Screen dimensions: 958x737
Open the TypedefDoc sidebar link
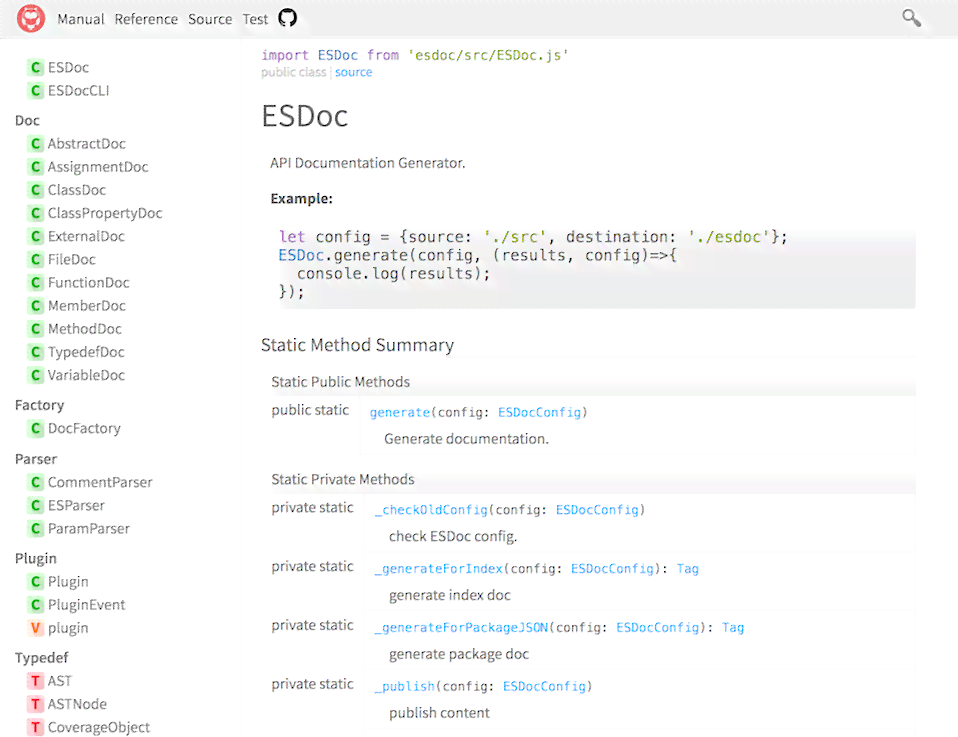tap(86, 352)
